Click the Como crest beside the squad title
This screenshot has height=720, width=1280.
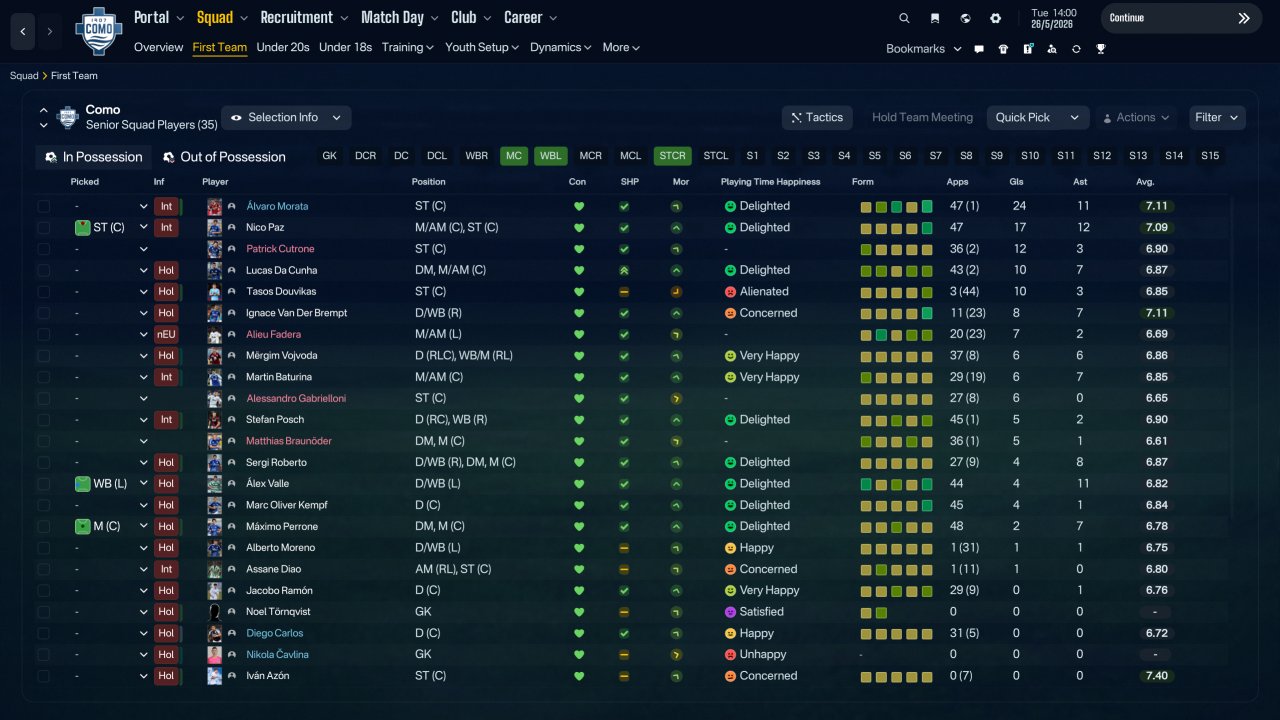68,117
